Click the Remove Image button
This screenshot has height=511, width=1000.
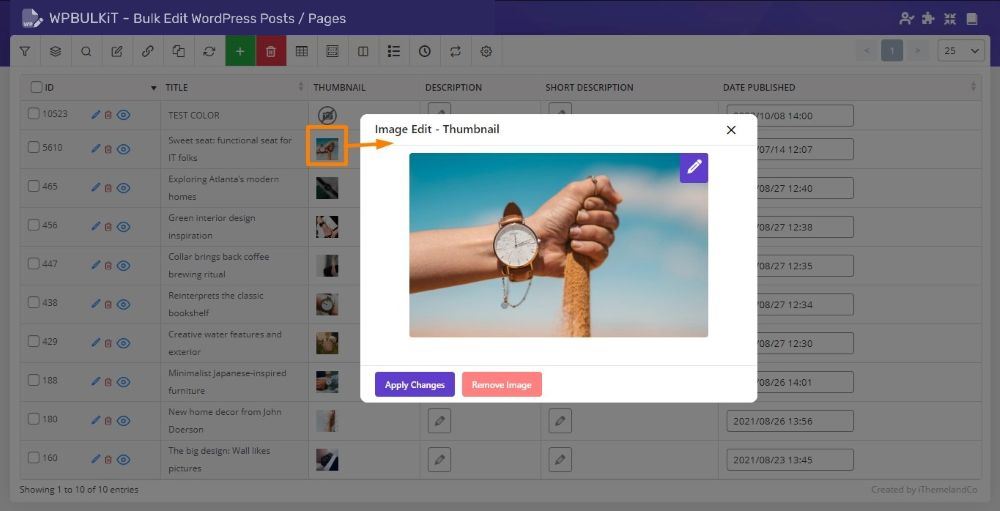501,385
